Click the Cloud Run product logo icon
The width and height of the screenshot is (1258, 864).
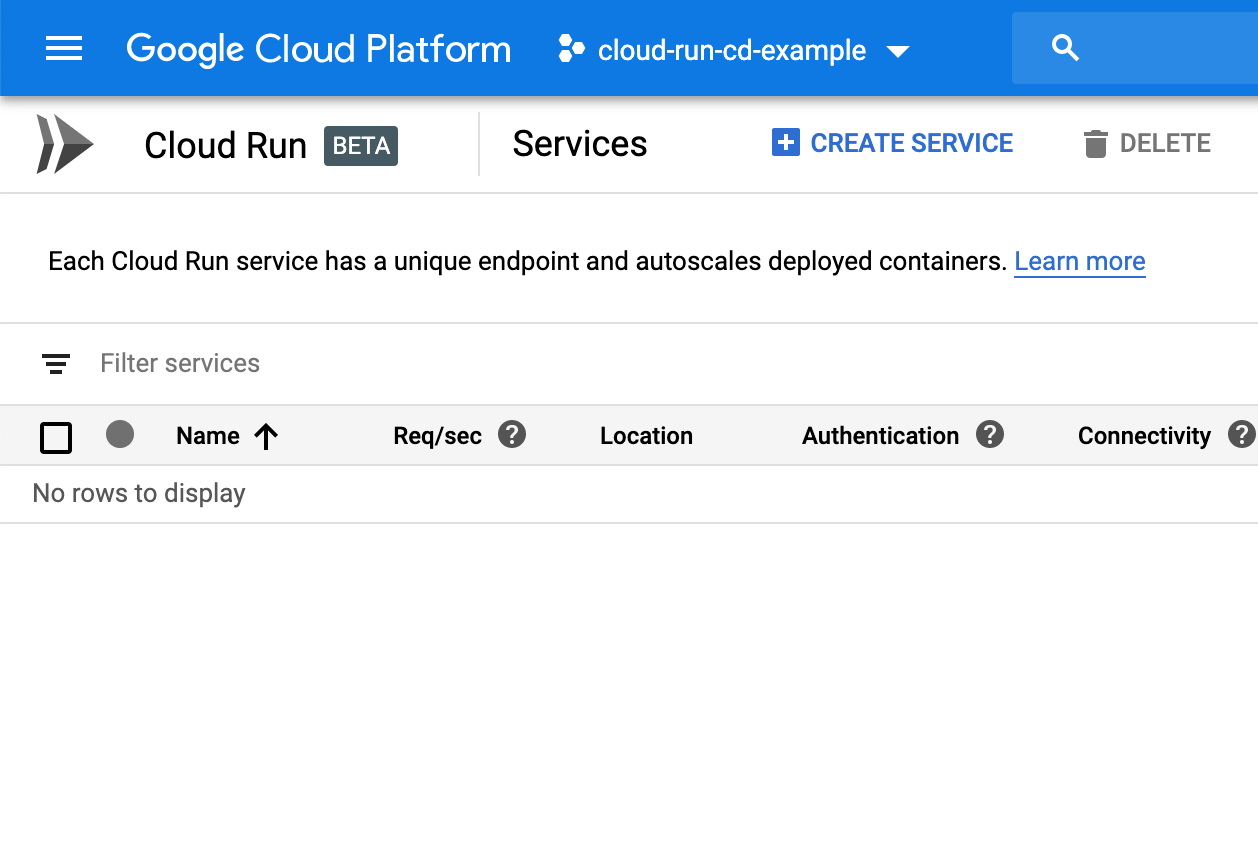click(x=65, y=144)
